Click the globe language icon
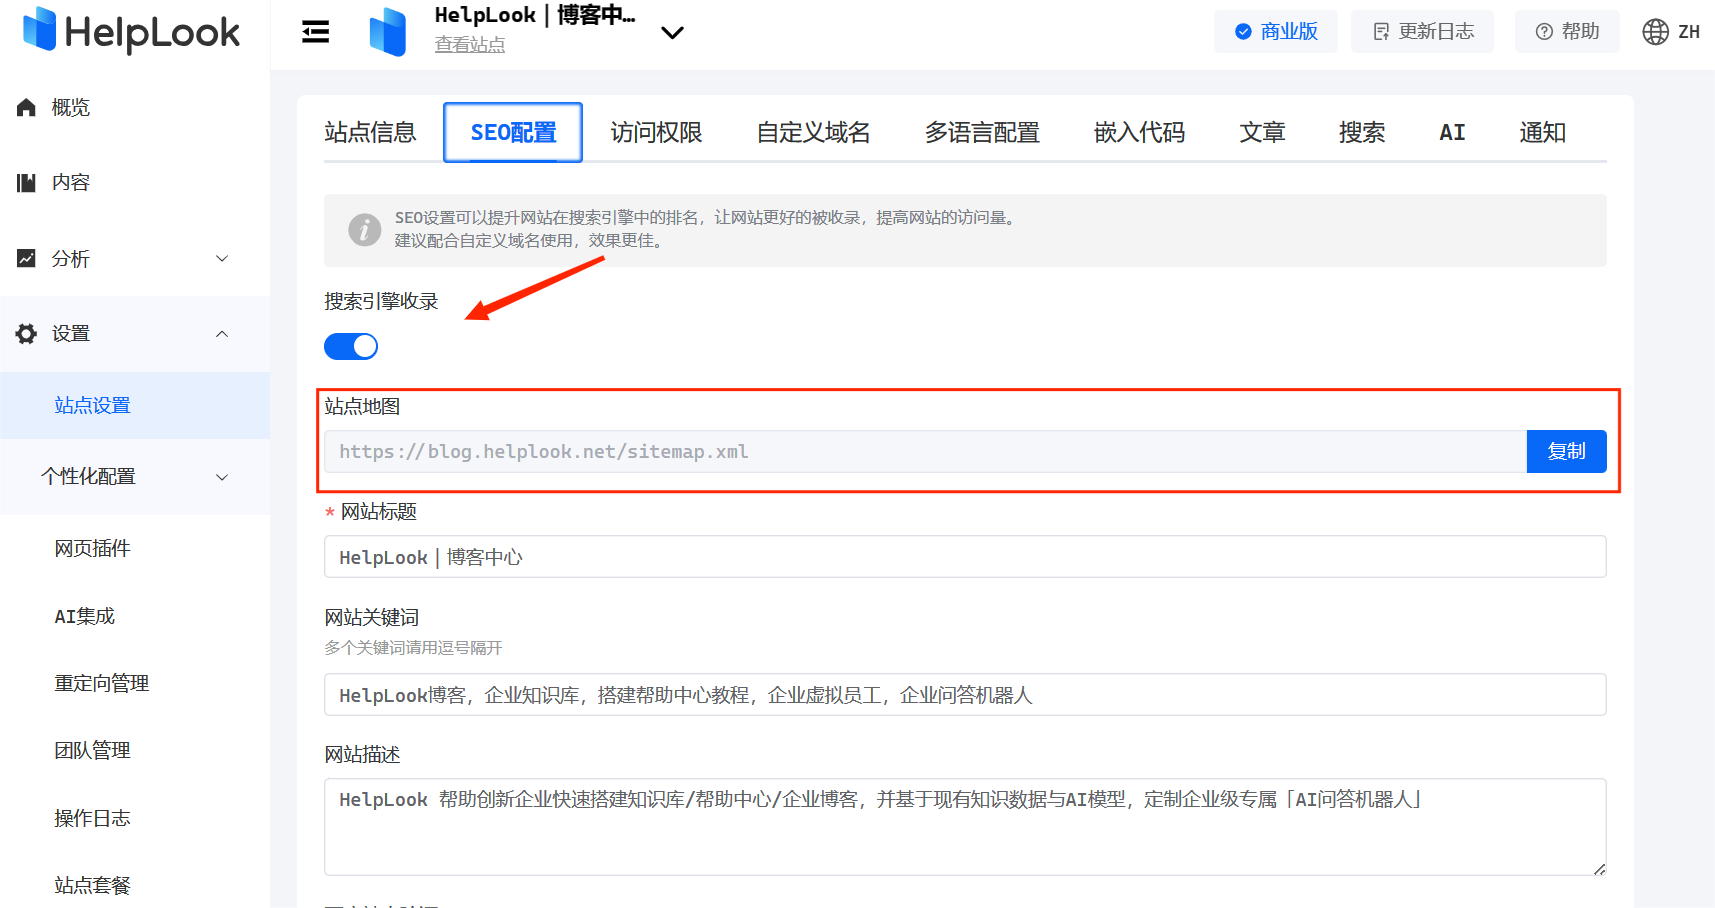 click(1656, 32)
